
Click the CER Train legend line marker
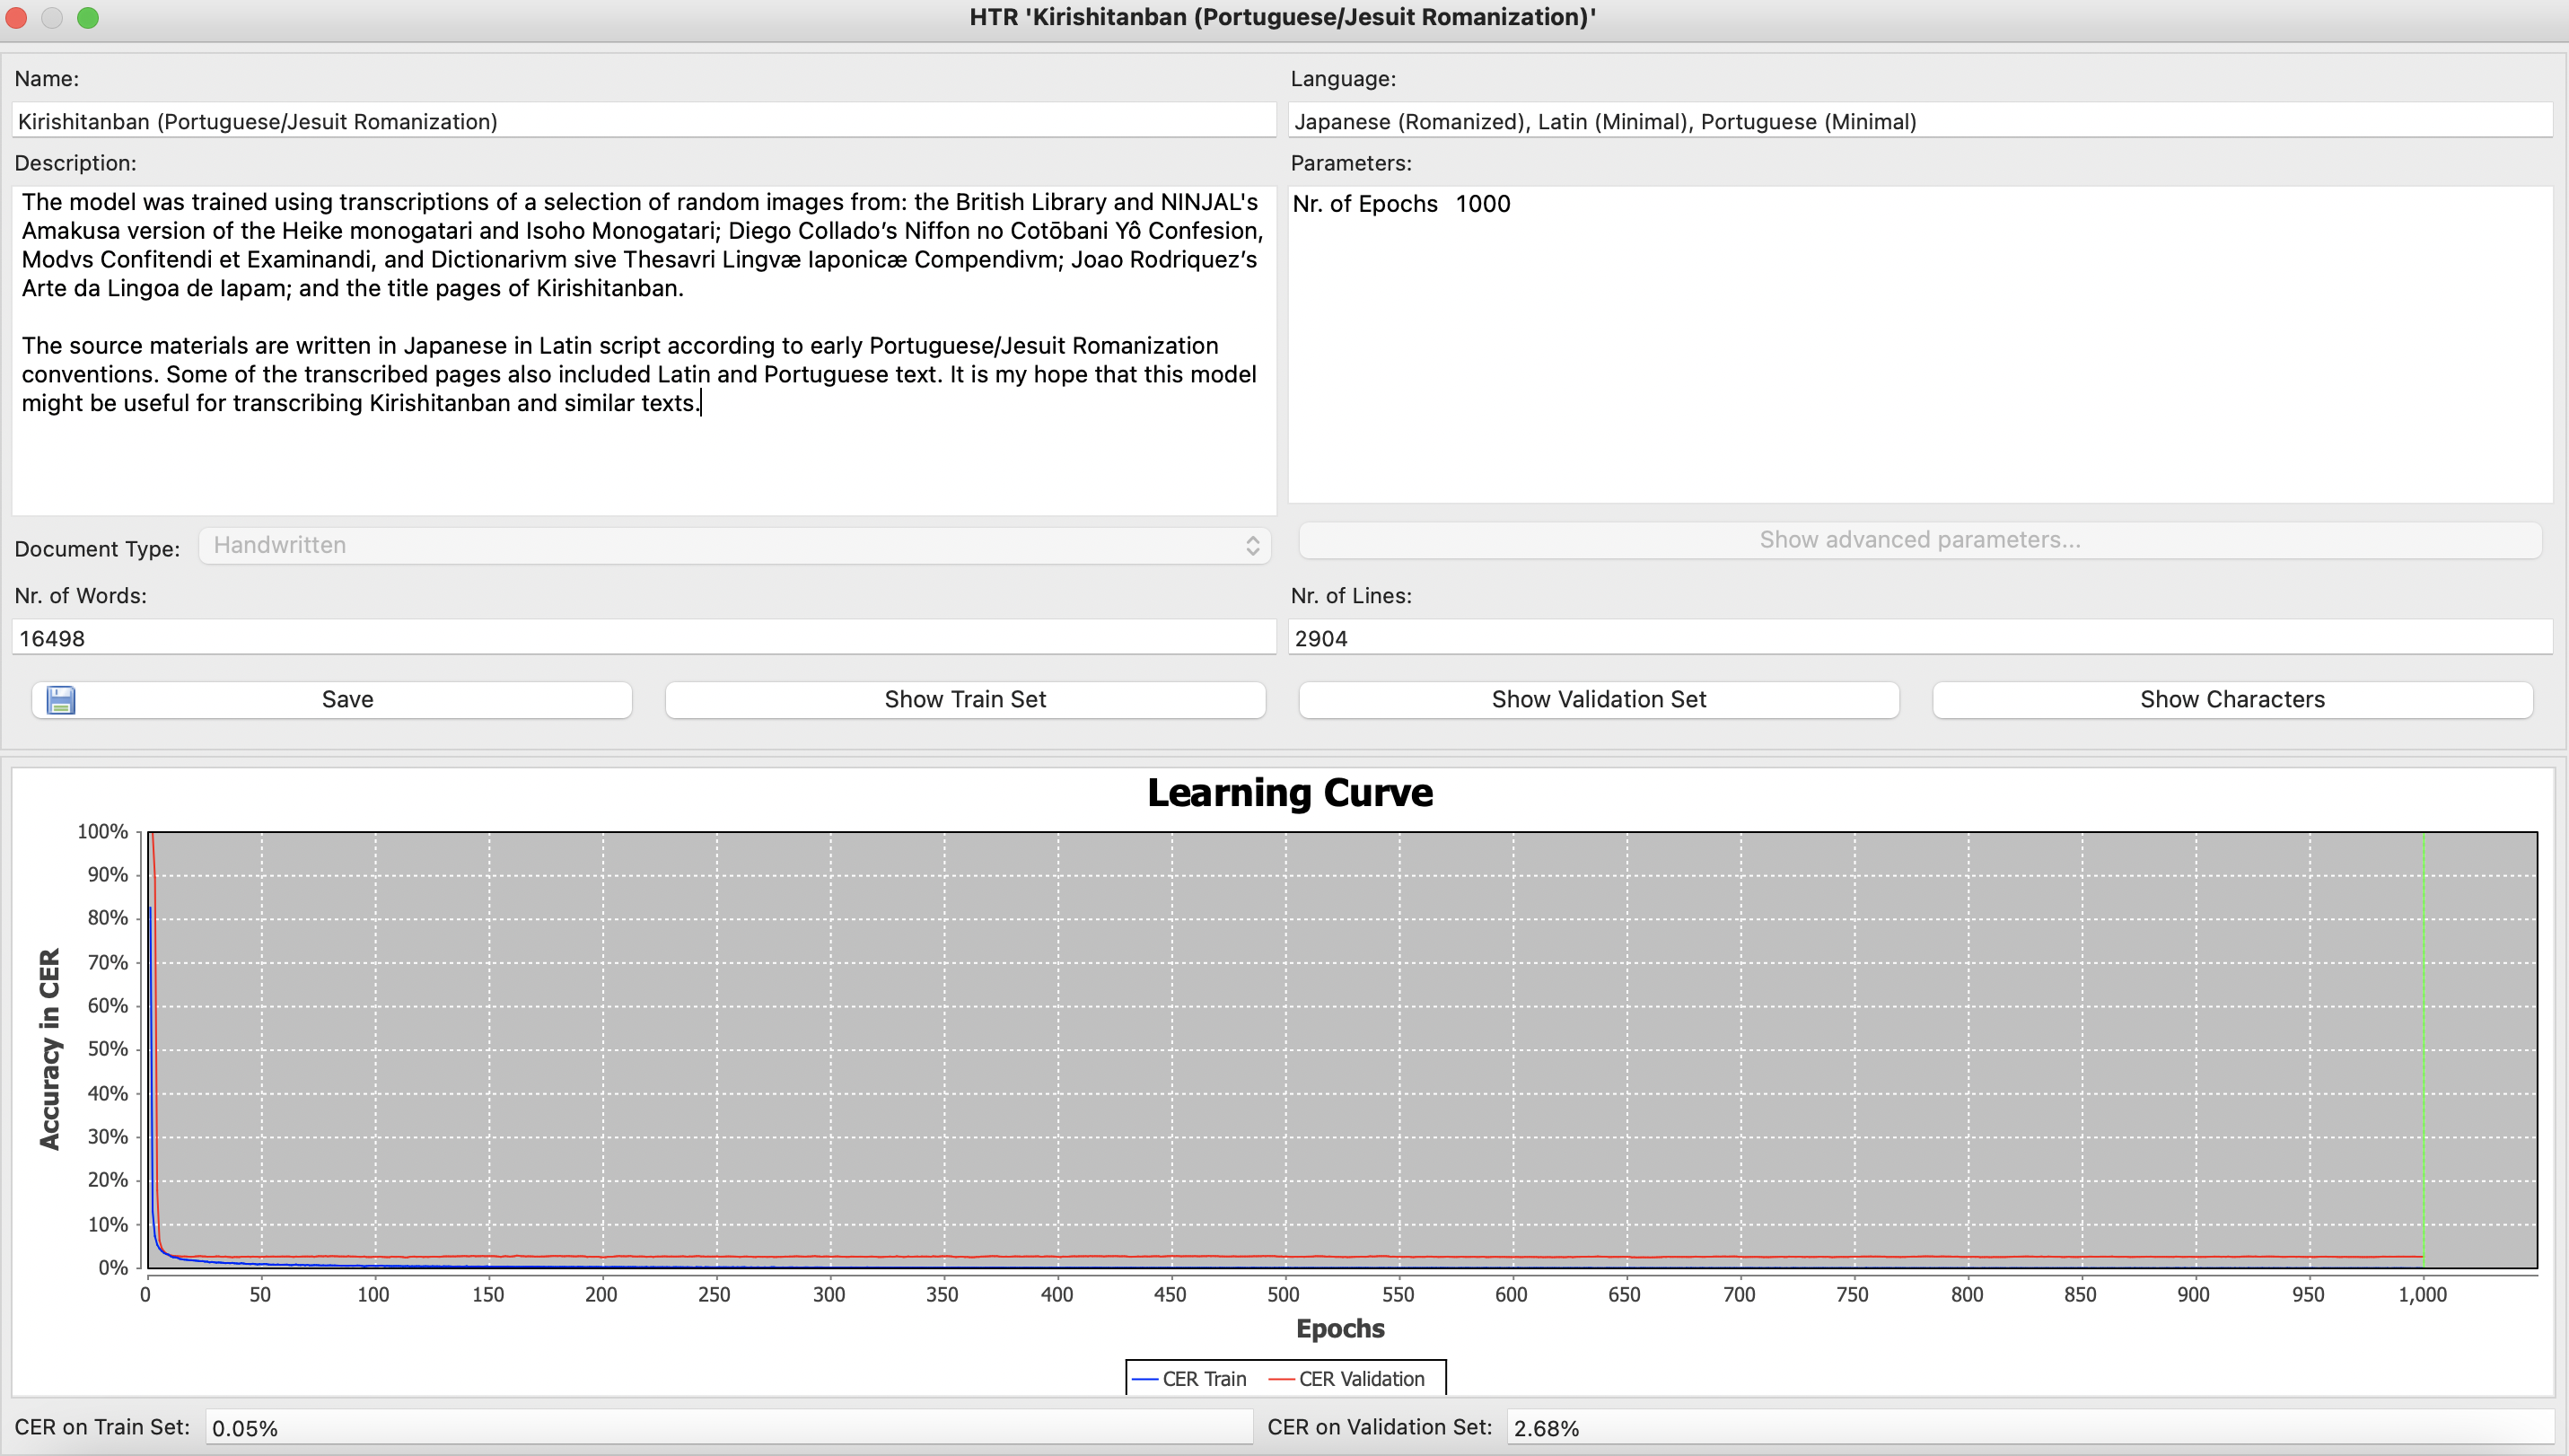pyautogui.click(x=1145, y=1380)
